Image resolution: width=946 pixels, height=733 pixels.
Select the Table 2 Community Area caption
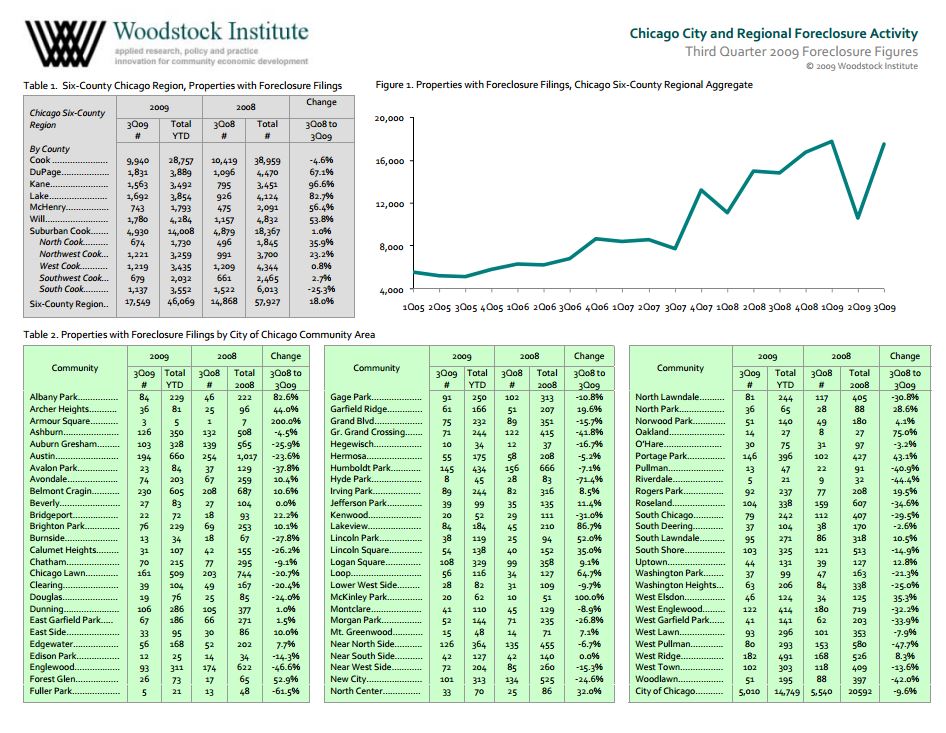(199, 335)
